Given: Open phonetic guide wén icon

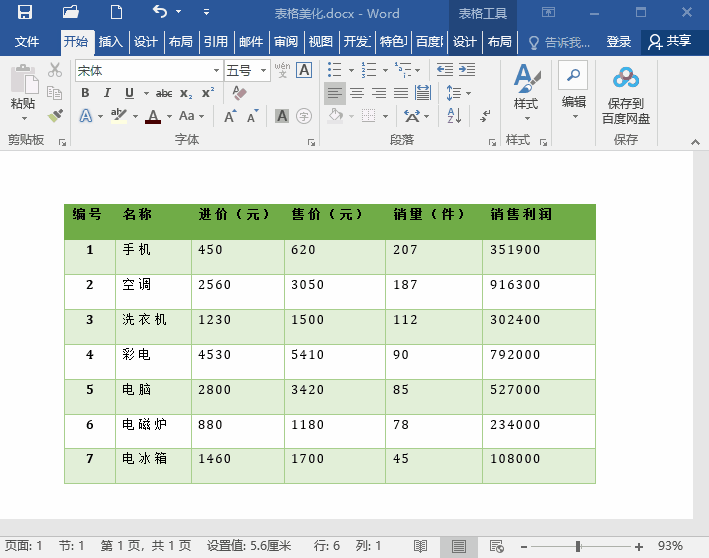Looking at the screenshot, I should 283,70.
